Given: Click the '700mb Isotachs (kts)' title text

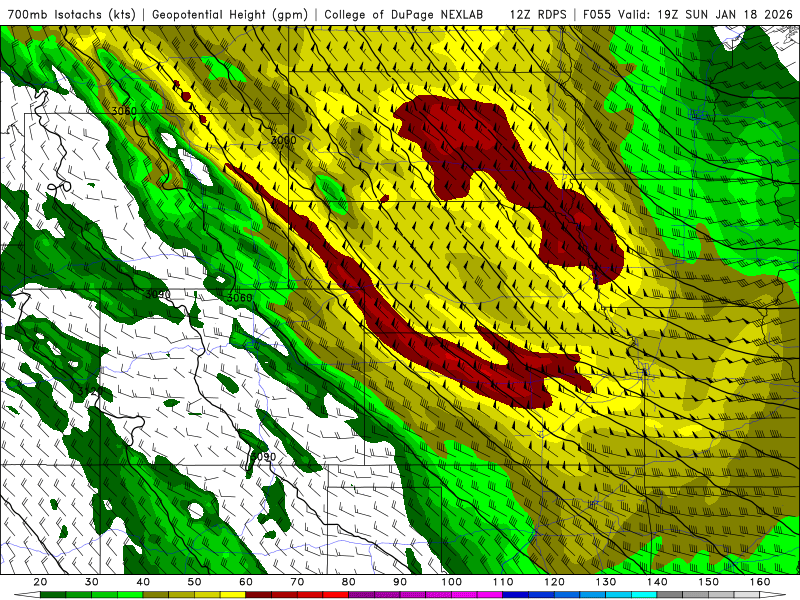Looking at the screenshot, I should coord(71,14).
